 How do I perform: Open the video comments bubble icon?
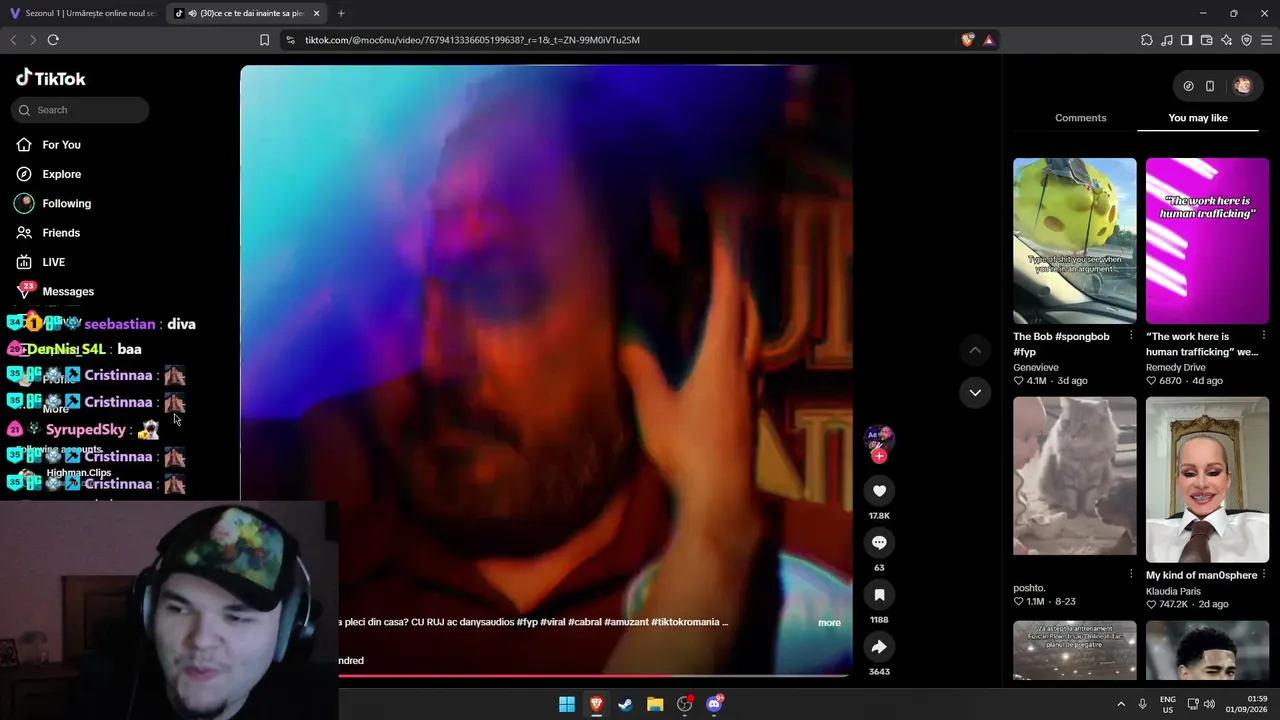click(879, 543)
